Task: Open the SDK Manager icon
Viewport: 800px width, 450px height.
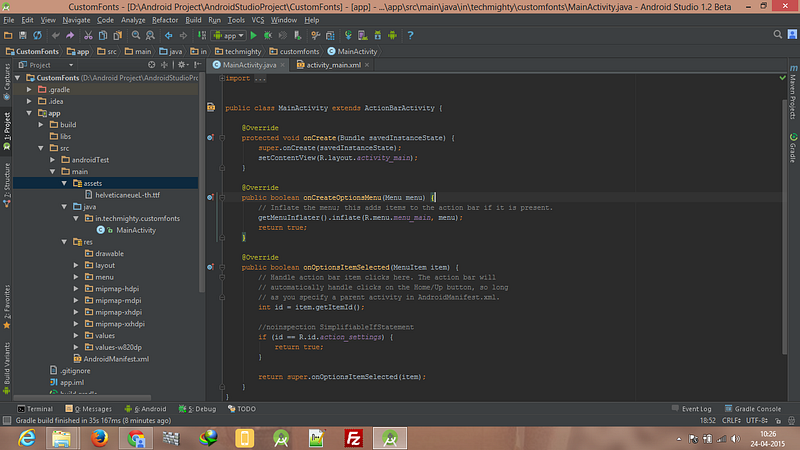Action: click(x=378, y=35)
